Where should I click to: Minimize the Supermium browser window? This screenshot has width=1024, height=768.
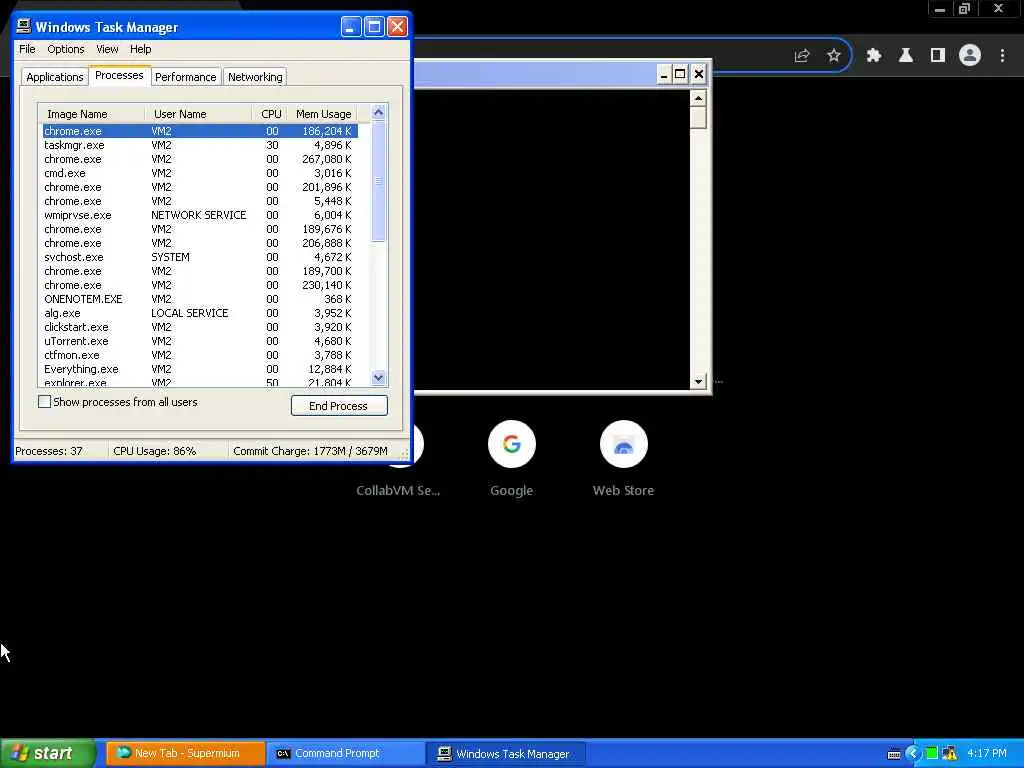pos(940,9)
